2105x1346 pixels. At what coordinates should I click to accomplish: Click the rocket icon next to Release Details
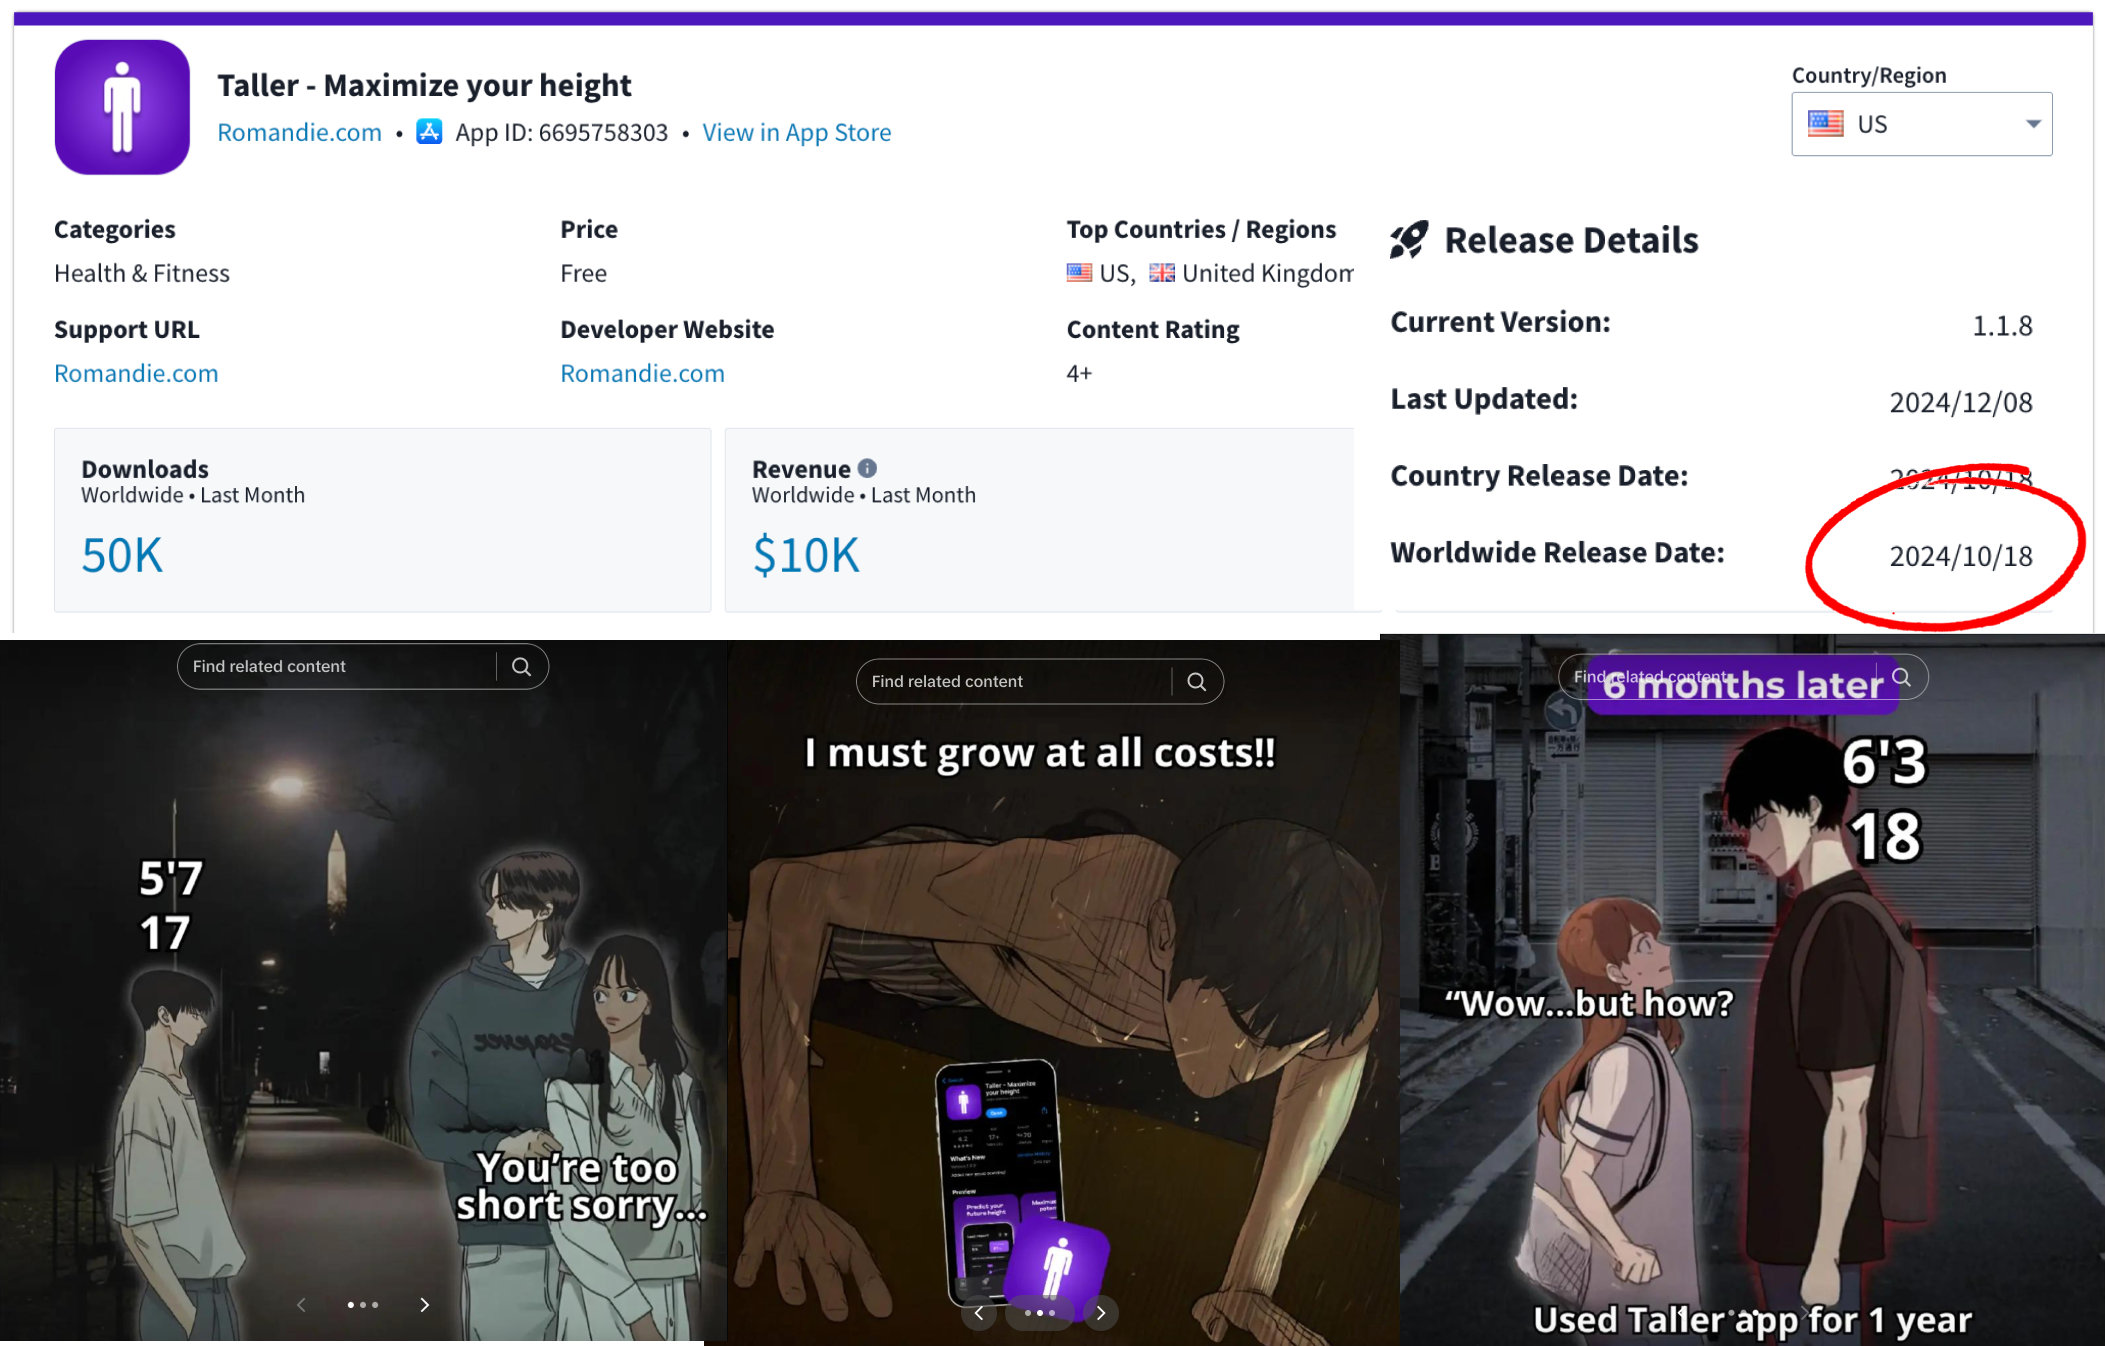(1409, 240)
